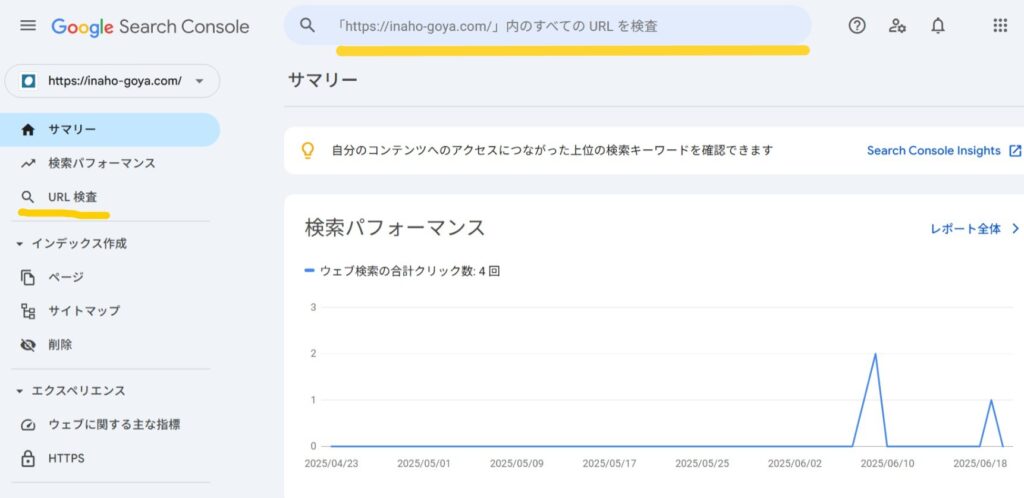Open the notifications bell
Viewport: 1024px width, 498px height.
click(x=938, y=25)
